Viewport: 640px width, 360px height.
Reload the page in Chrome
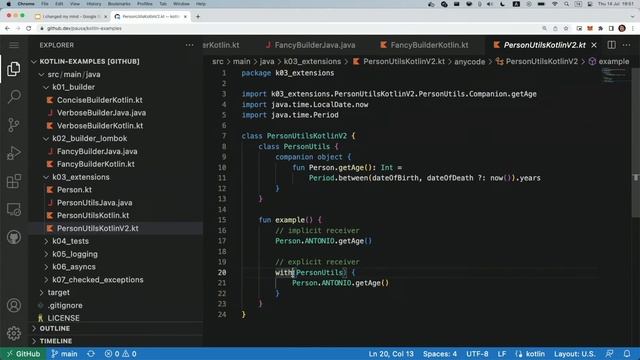28,28
